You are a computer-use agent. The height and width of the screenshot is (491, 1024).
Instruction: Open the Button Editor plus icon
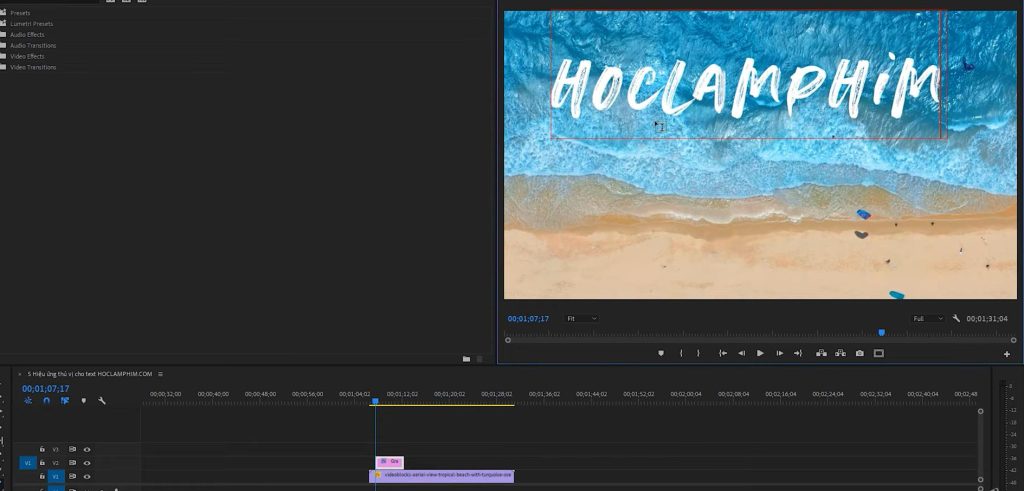pyautogui.click(x=1007, y=354)
